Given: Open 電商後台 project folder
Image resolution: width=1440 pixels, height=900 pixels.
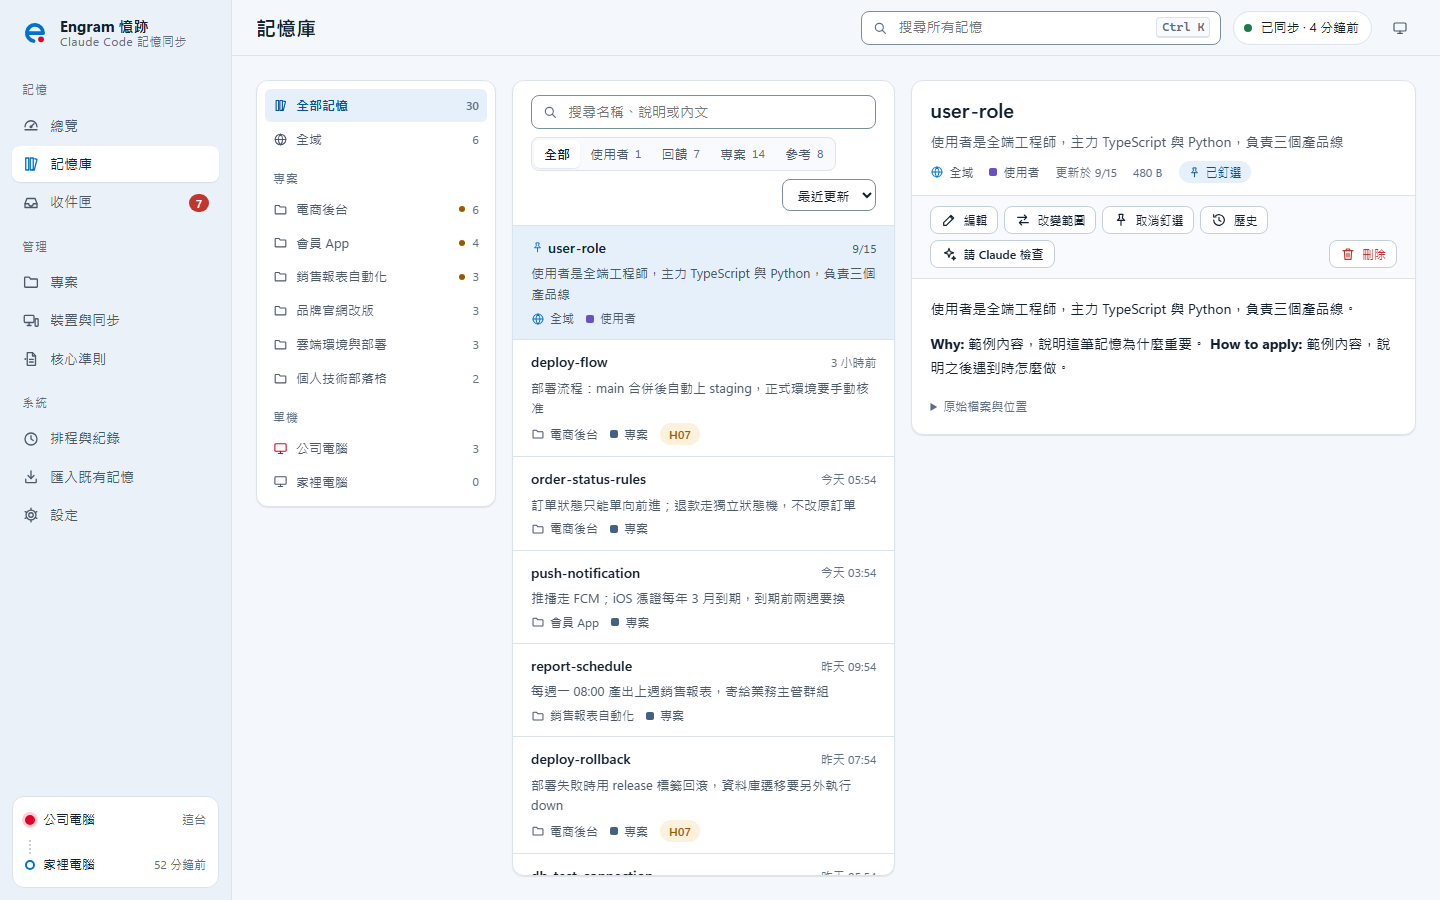Looking at the screenshot, I should pos(376,210).
